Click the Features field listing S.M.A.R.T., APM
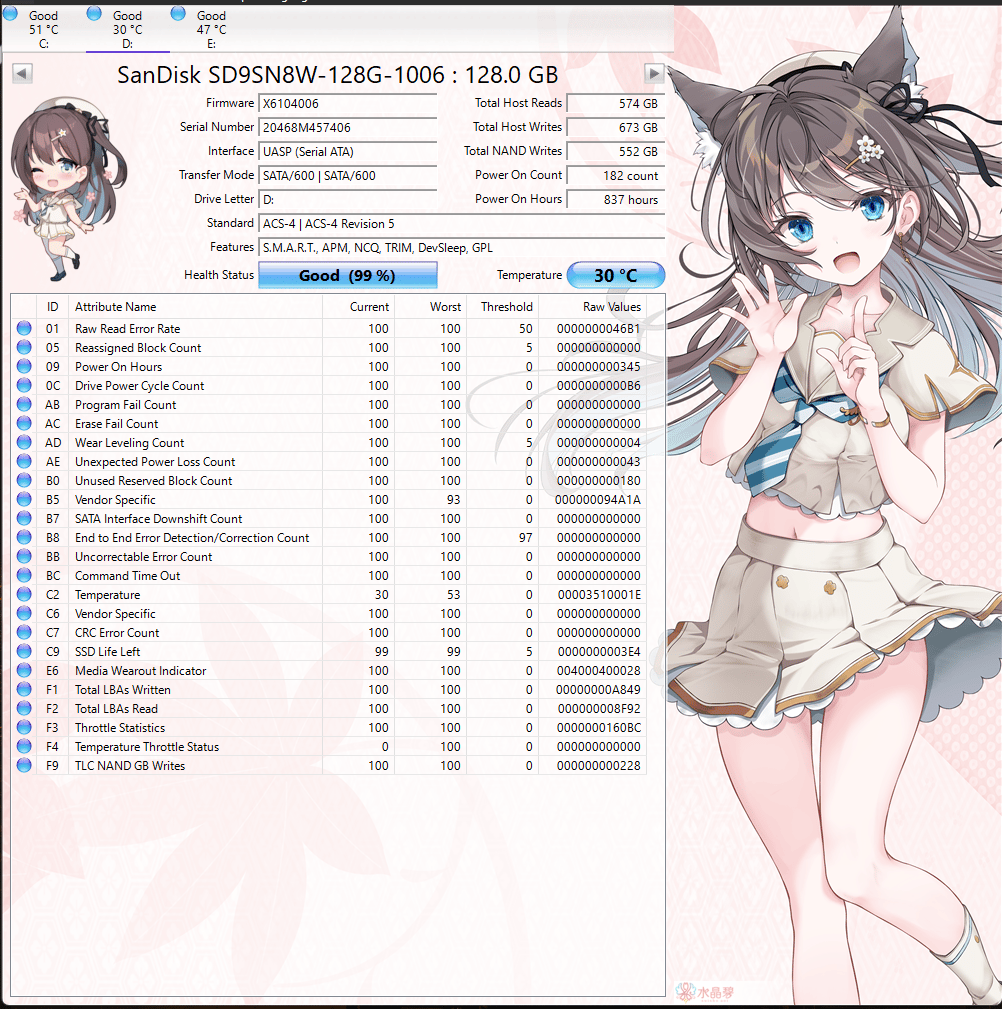 pos(461,248)
